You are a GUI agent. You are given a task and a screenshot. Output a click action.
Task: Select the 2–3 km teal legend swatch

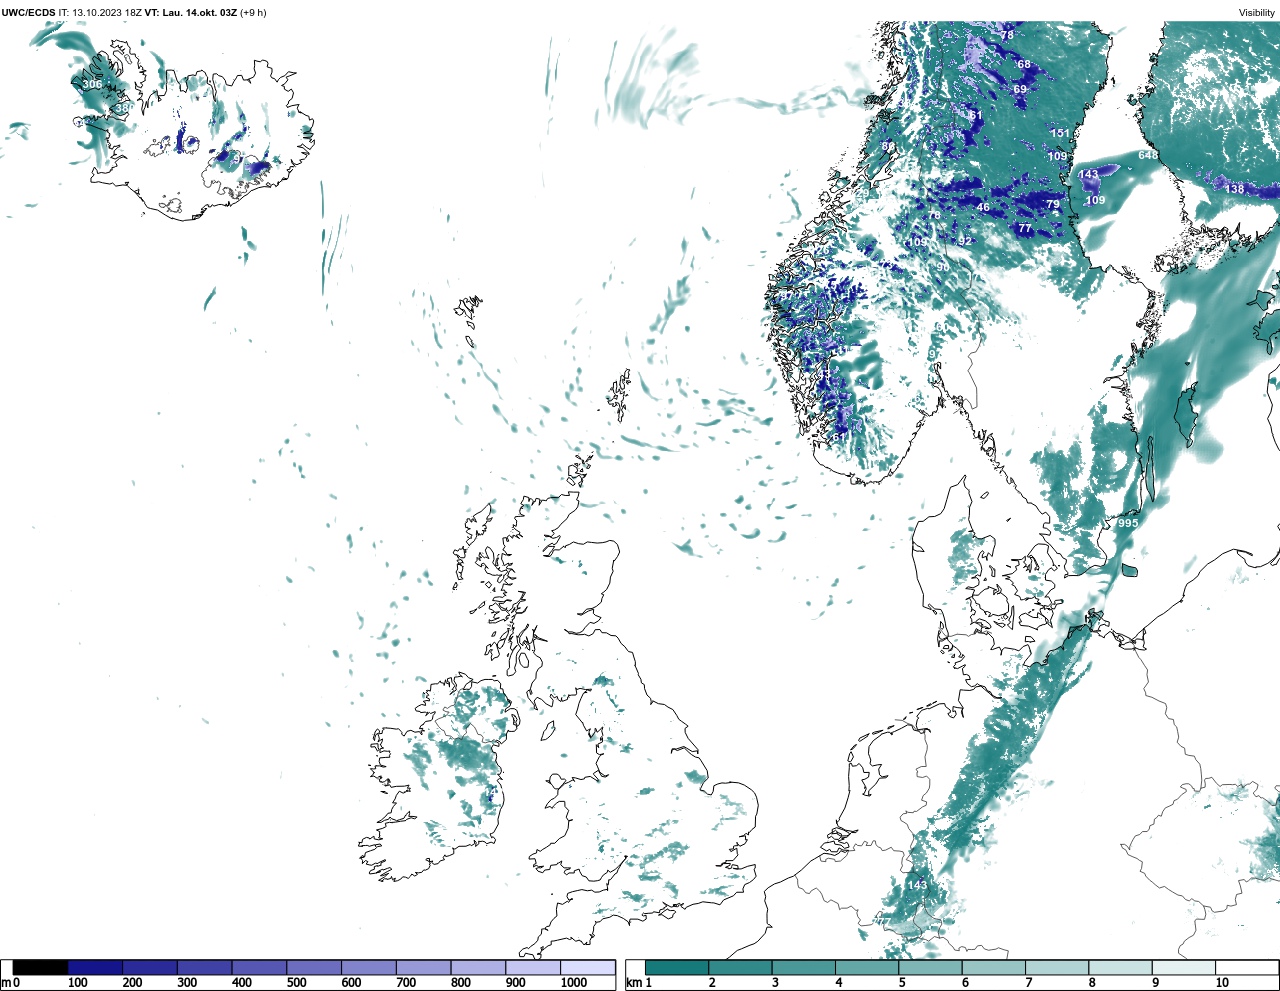pyautogui.click(x=740, y=967)
